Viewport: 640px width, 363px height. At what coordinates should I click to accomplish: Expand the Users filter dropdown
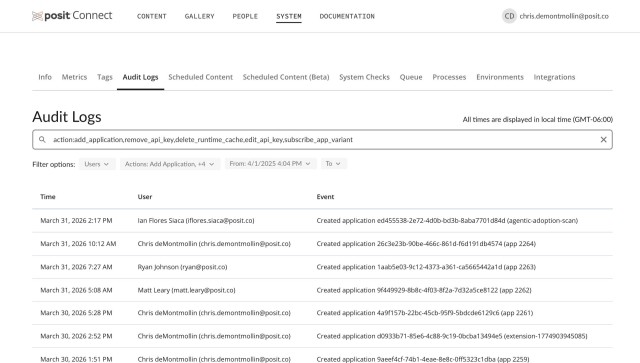click(97, 164)
